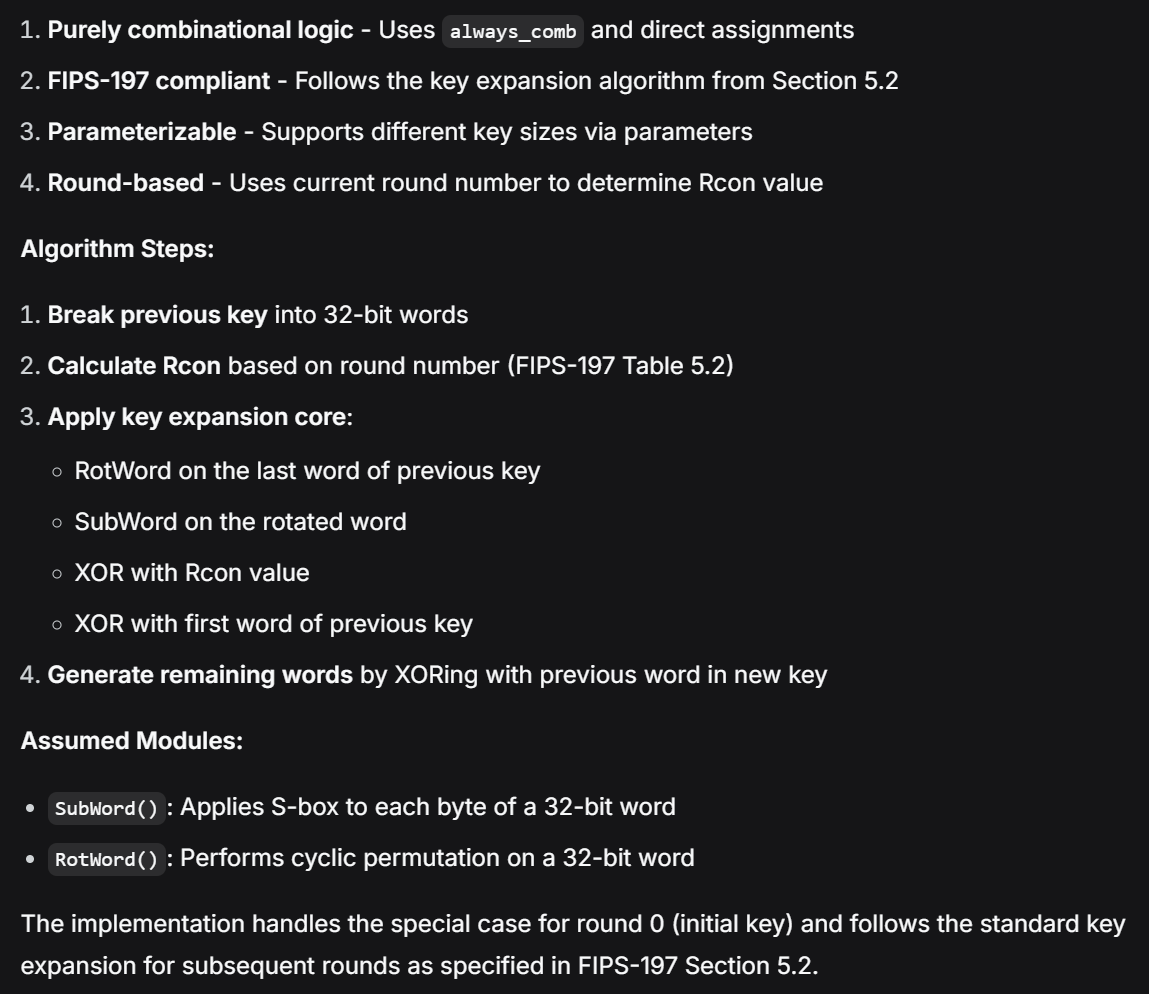Viewport: 1149px width, 994px height.
Task: Click the always_comb inline code snippet
Action: (513, 30)
